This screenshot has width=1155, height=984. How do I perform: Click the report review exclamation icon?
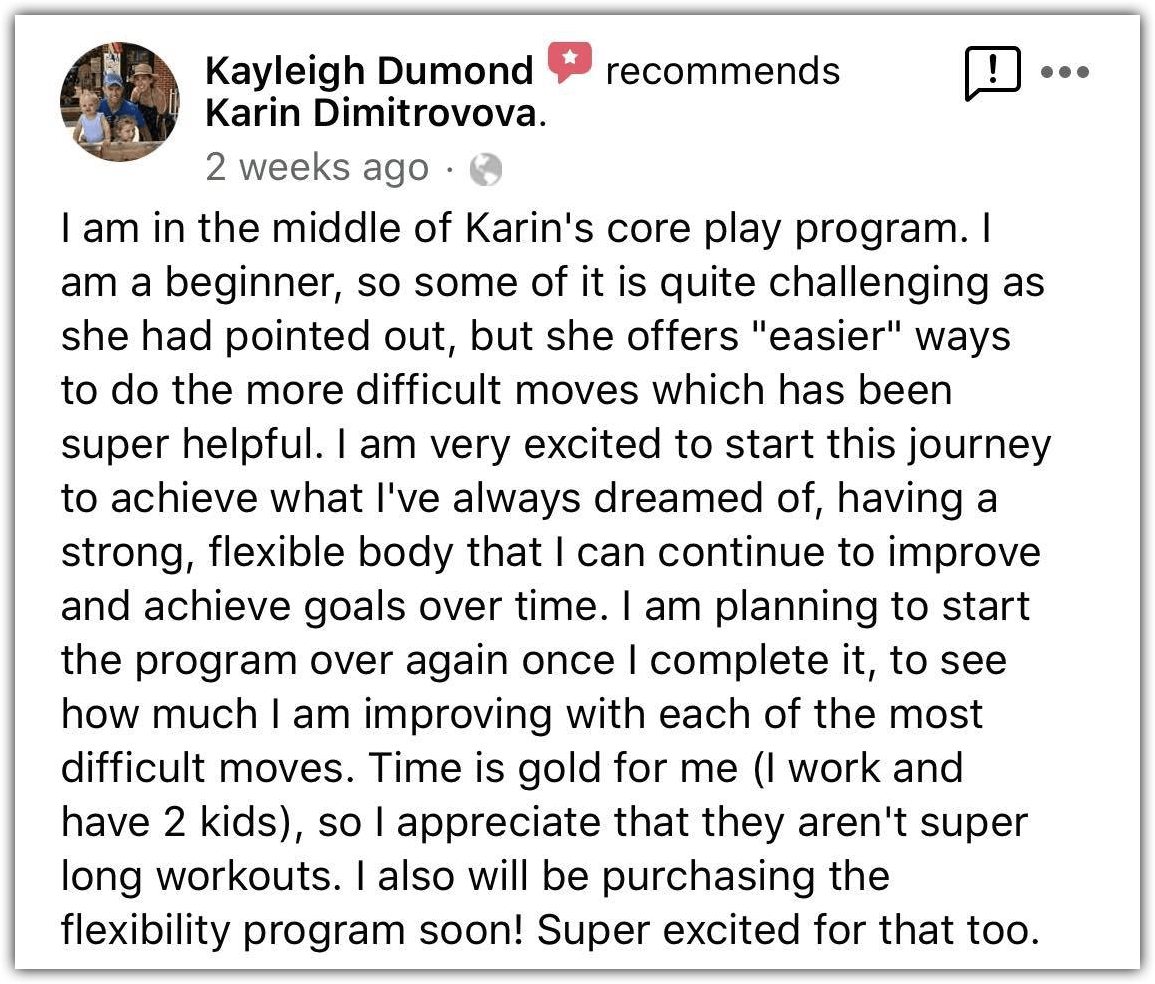992,75
